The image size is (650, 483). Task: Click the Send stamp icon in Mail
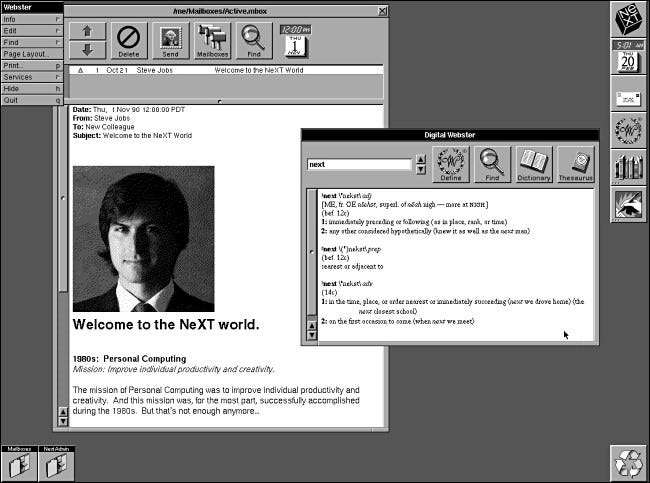pos(170,41)
